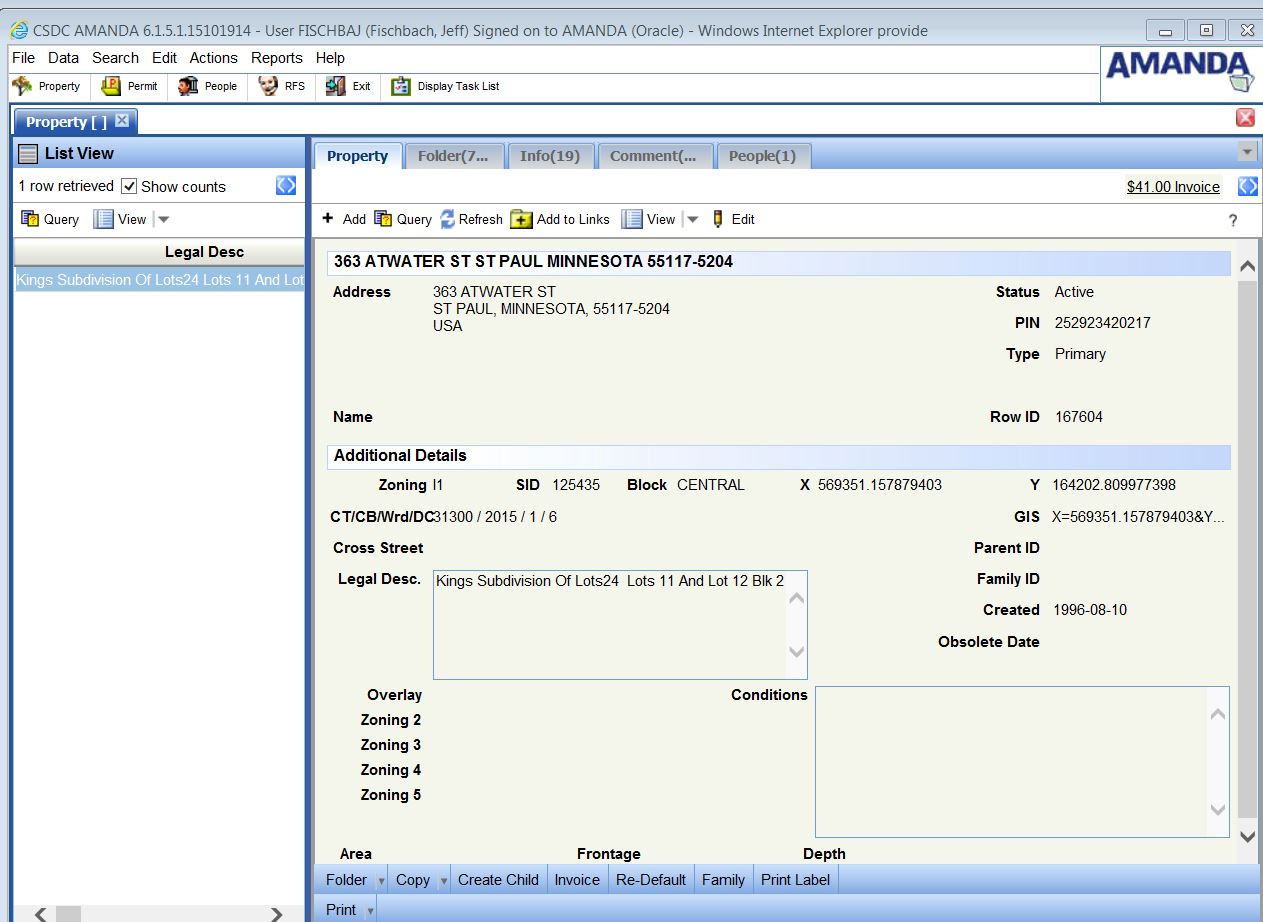Expand the View dropdown in List View

point(164,220)
